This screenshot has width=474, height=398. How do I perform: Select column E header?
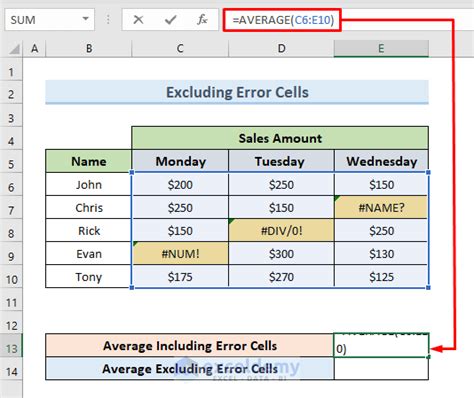381,49
